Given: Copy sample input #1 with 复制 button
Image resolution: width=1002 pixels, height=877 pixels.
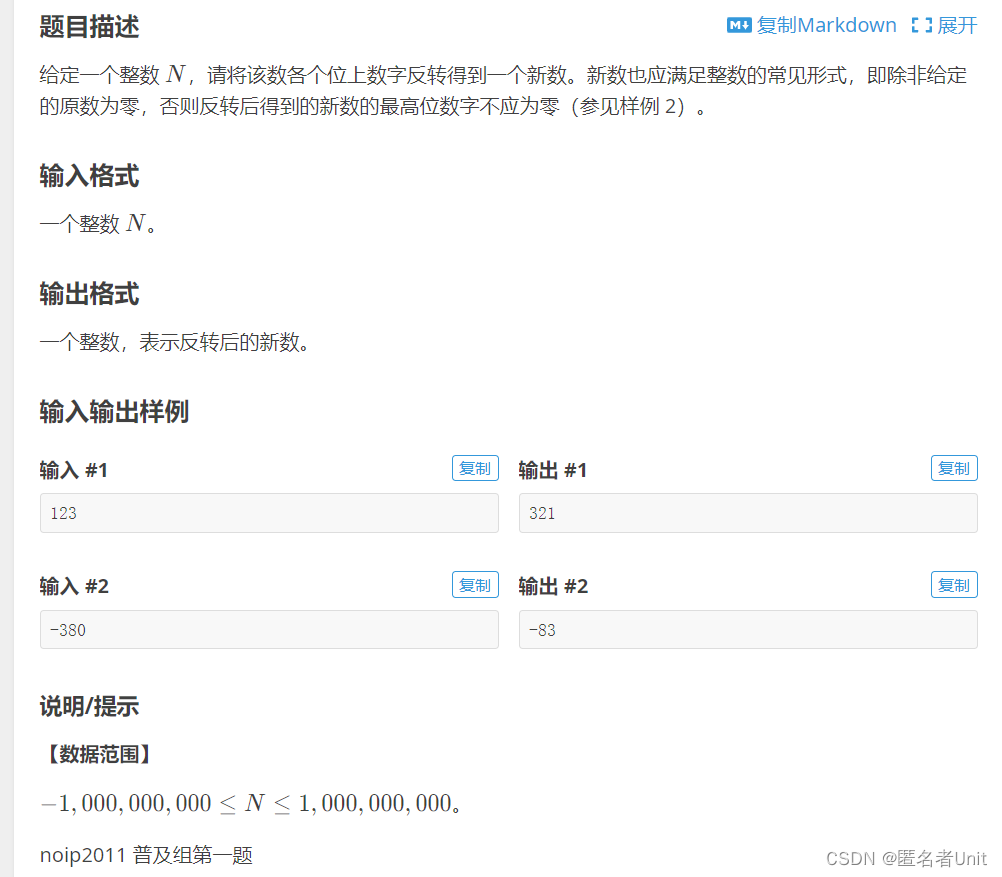Looking at the screenshot, I should (x=475, y=468).
